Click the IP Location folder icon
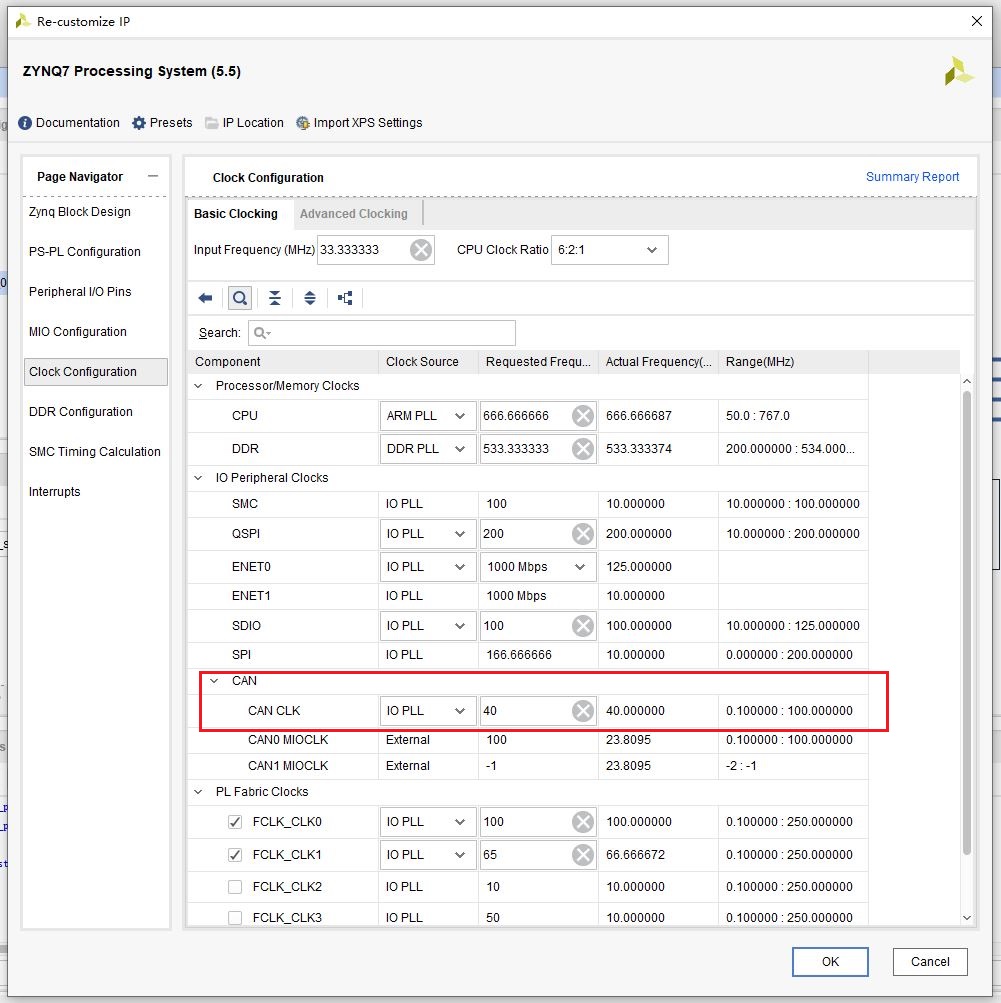This screenshot has width=1001, height=1003. [x=212, y=123]
